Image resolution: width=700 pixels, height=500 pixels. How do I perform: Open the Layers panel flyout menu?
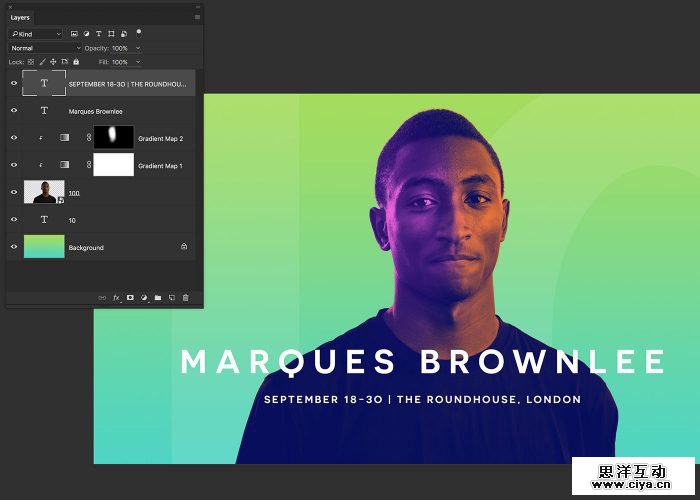[196, 17]
